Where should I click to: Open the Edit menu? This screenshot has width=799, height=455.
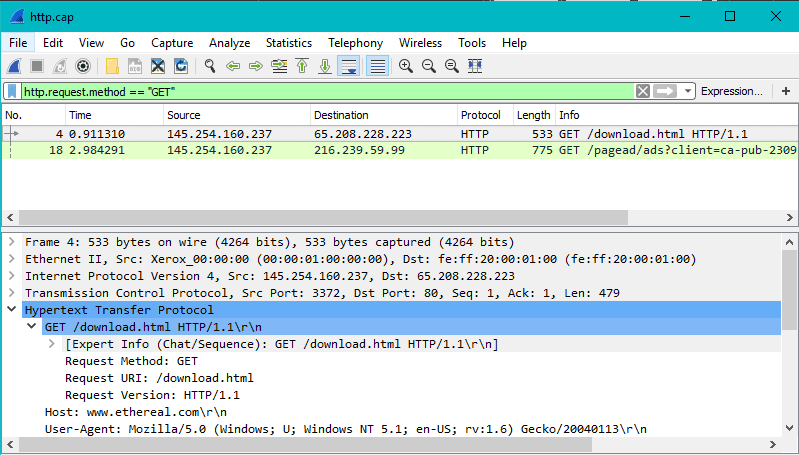coord(53,43)
